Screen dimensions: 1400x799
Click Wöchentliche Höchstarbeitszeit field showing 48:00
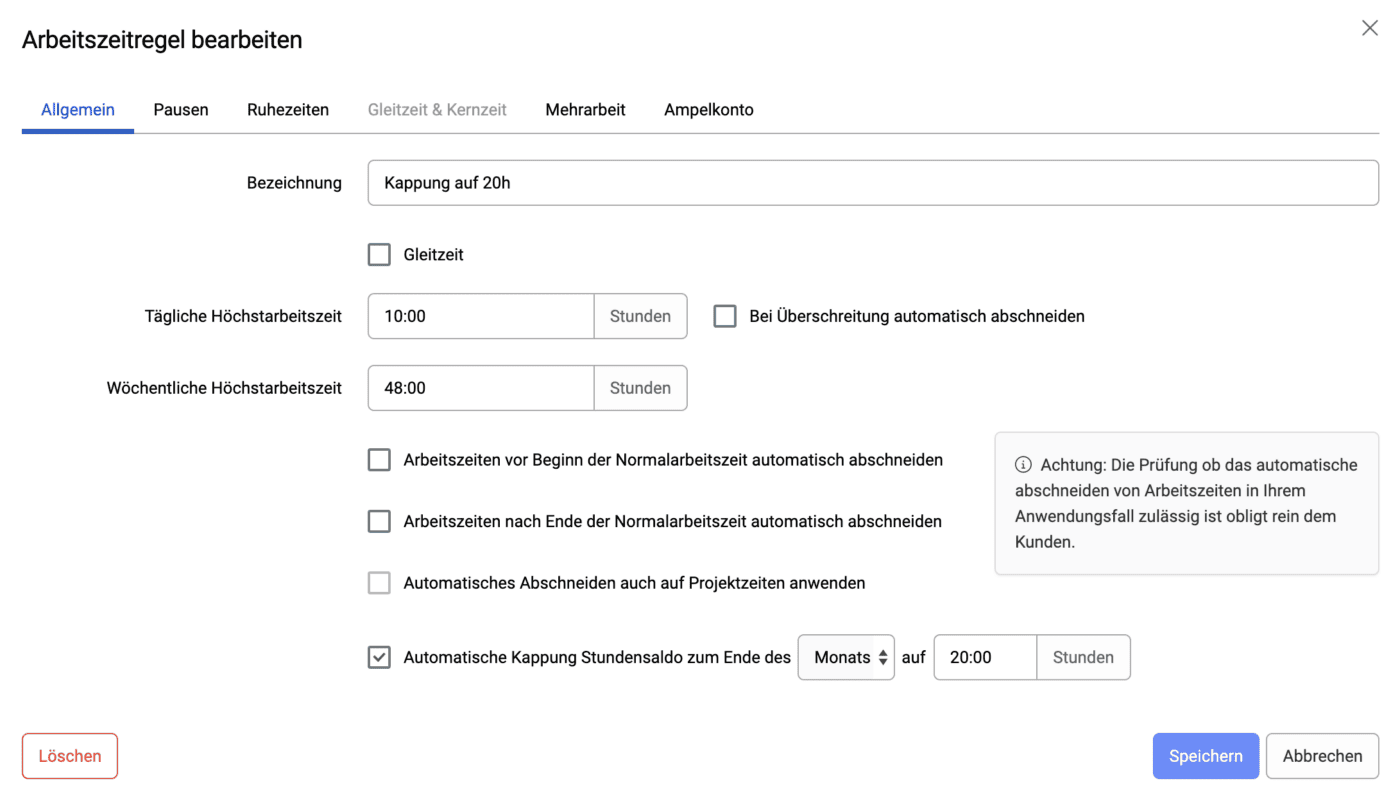(481, 388)
